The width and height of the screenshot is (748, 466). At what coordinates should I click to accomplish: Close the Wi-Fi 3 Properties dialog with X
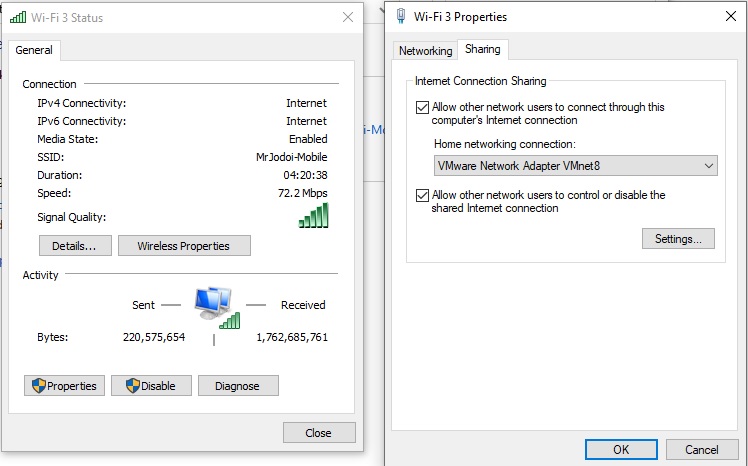(x=731, y=16)
